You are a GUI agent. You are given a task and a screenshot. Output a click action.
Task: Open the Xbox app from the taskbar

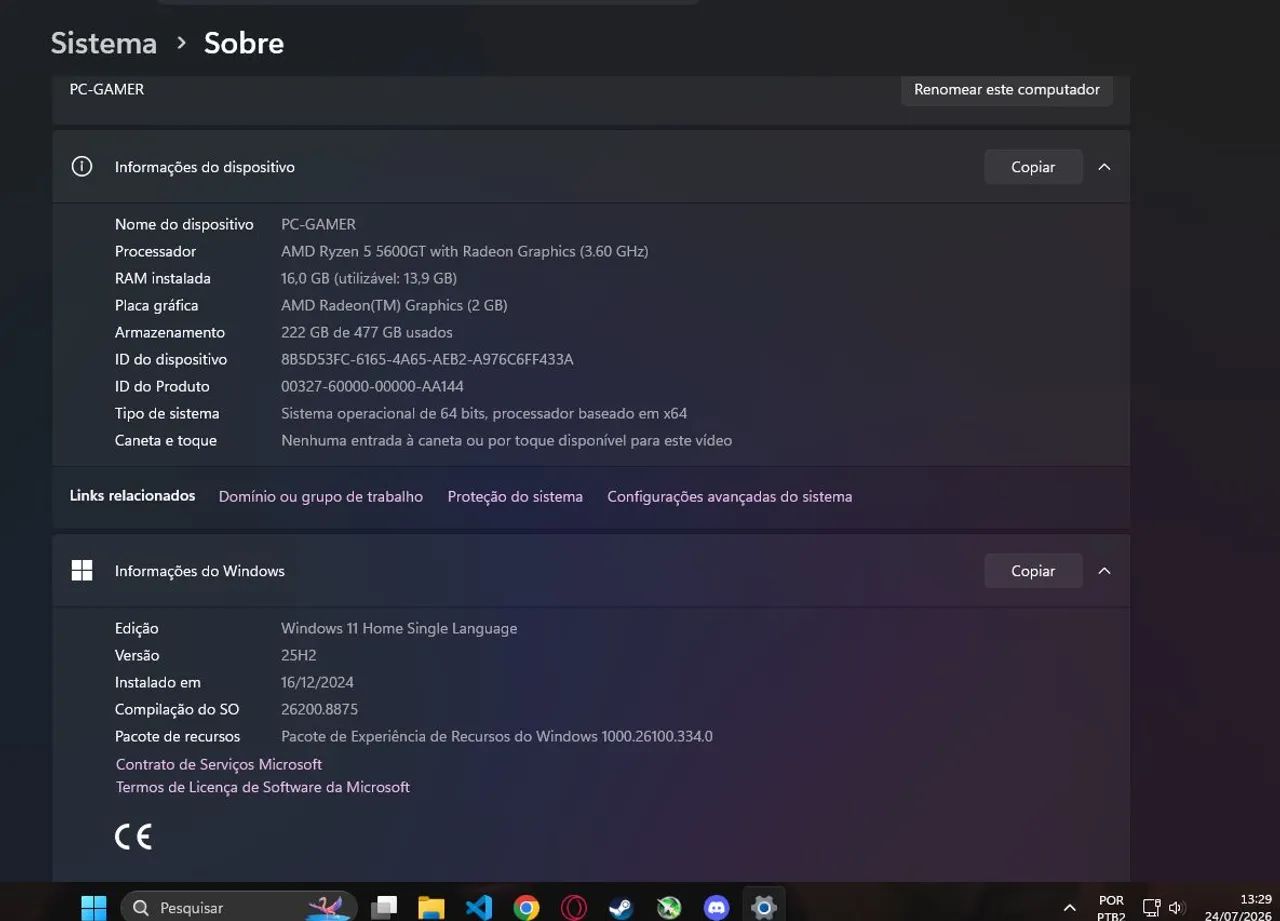669,907
